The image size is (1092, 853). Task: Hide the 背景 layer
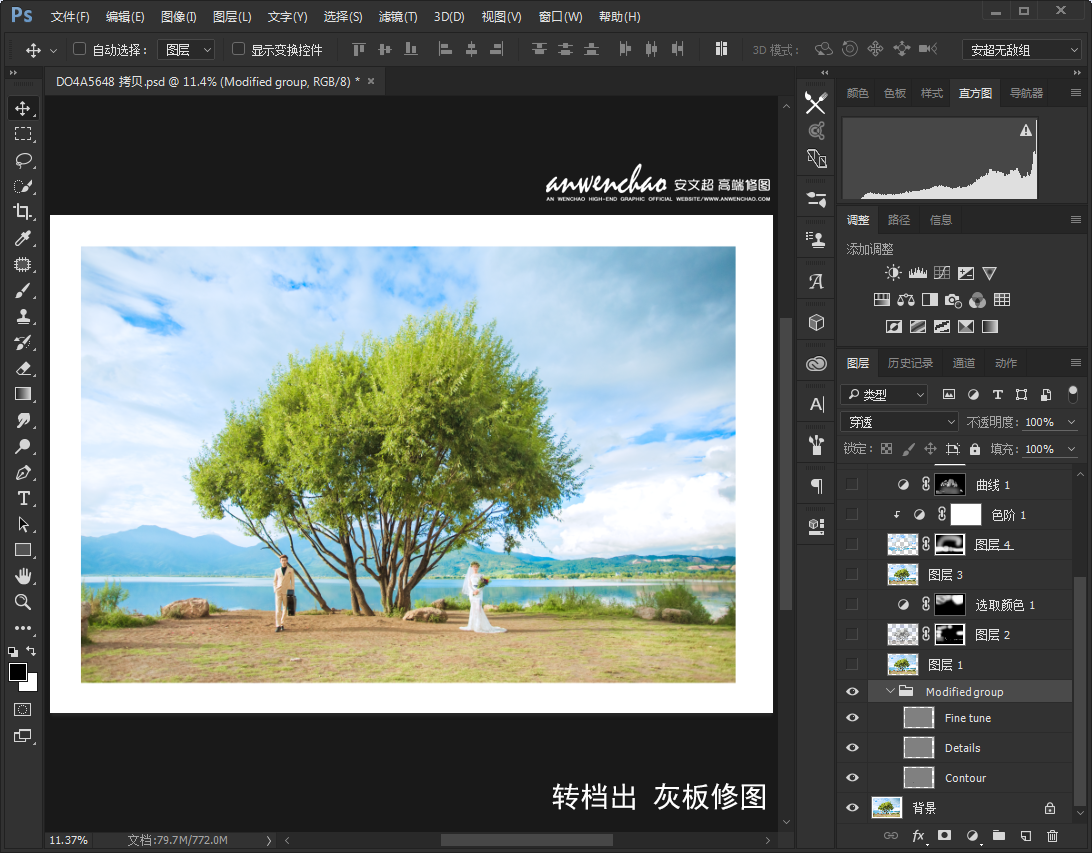tap(852, 808)
